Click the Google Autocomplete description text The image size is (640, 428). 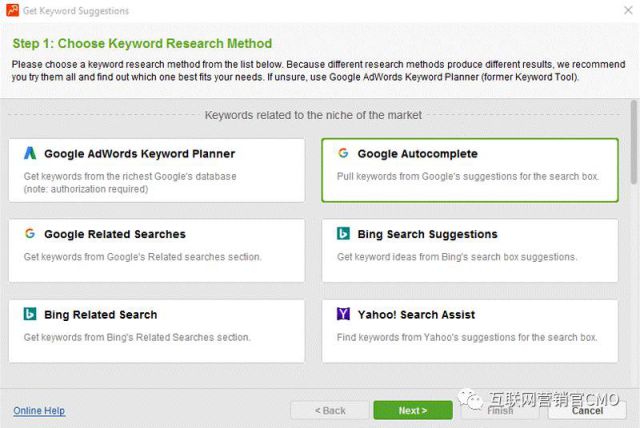(468, 177)
